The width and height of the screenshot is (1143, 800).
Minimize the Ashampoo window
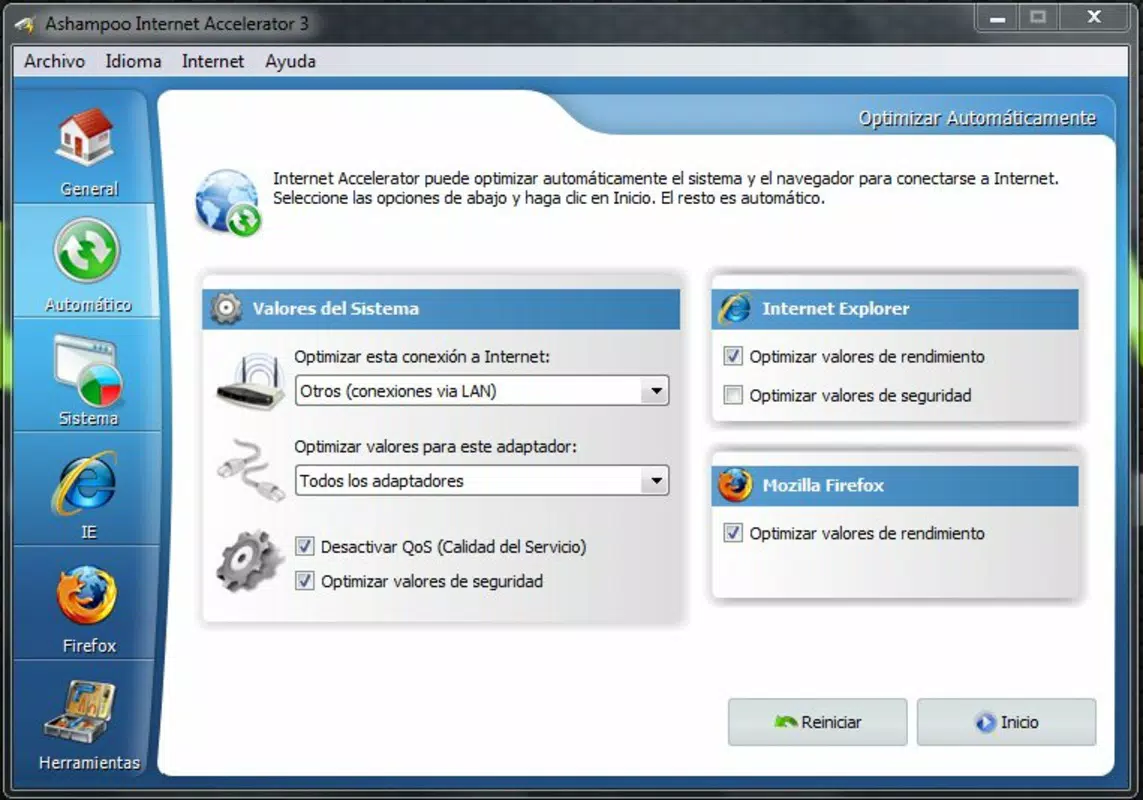[x=998, y=18]
